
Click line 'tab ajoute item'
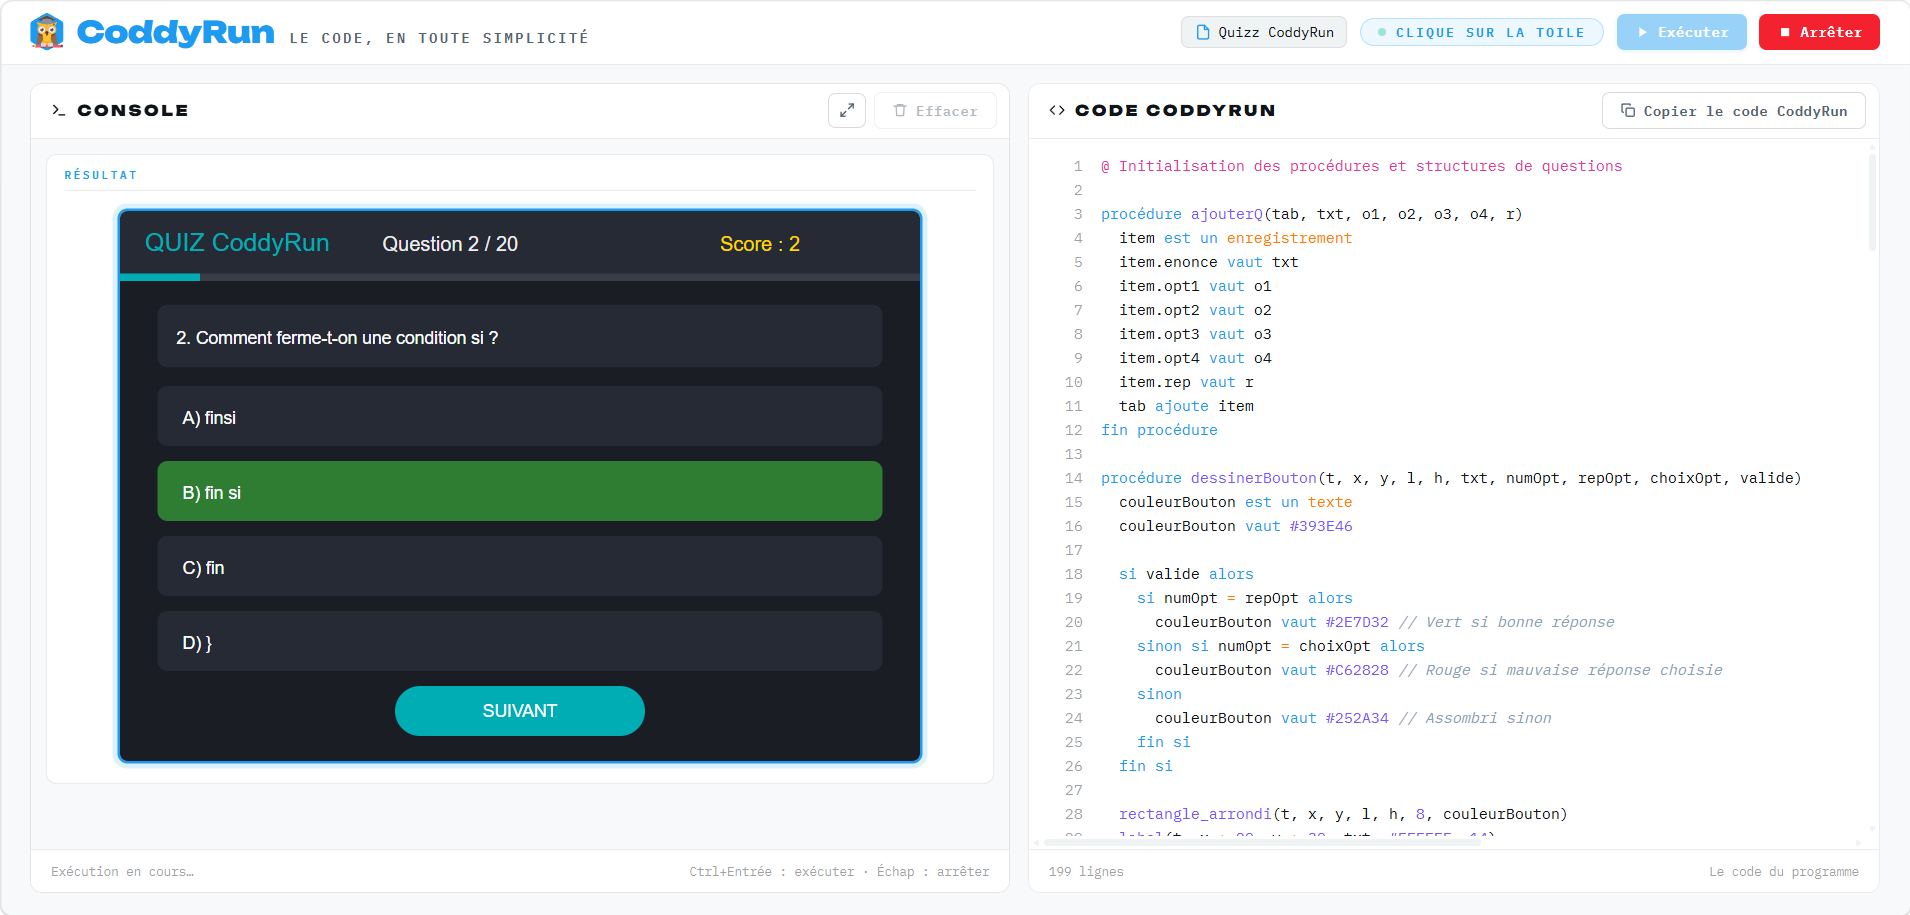coord(1186,406)
